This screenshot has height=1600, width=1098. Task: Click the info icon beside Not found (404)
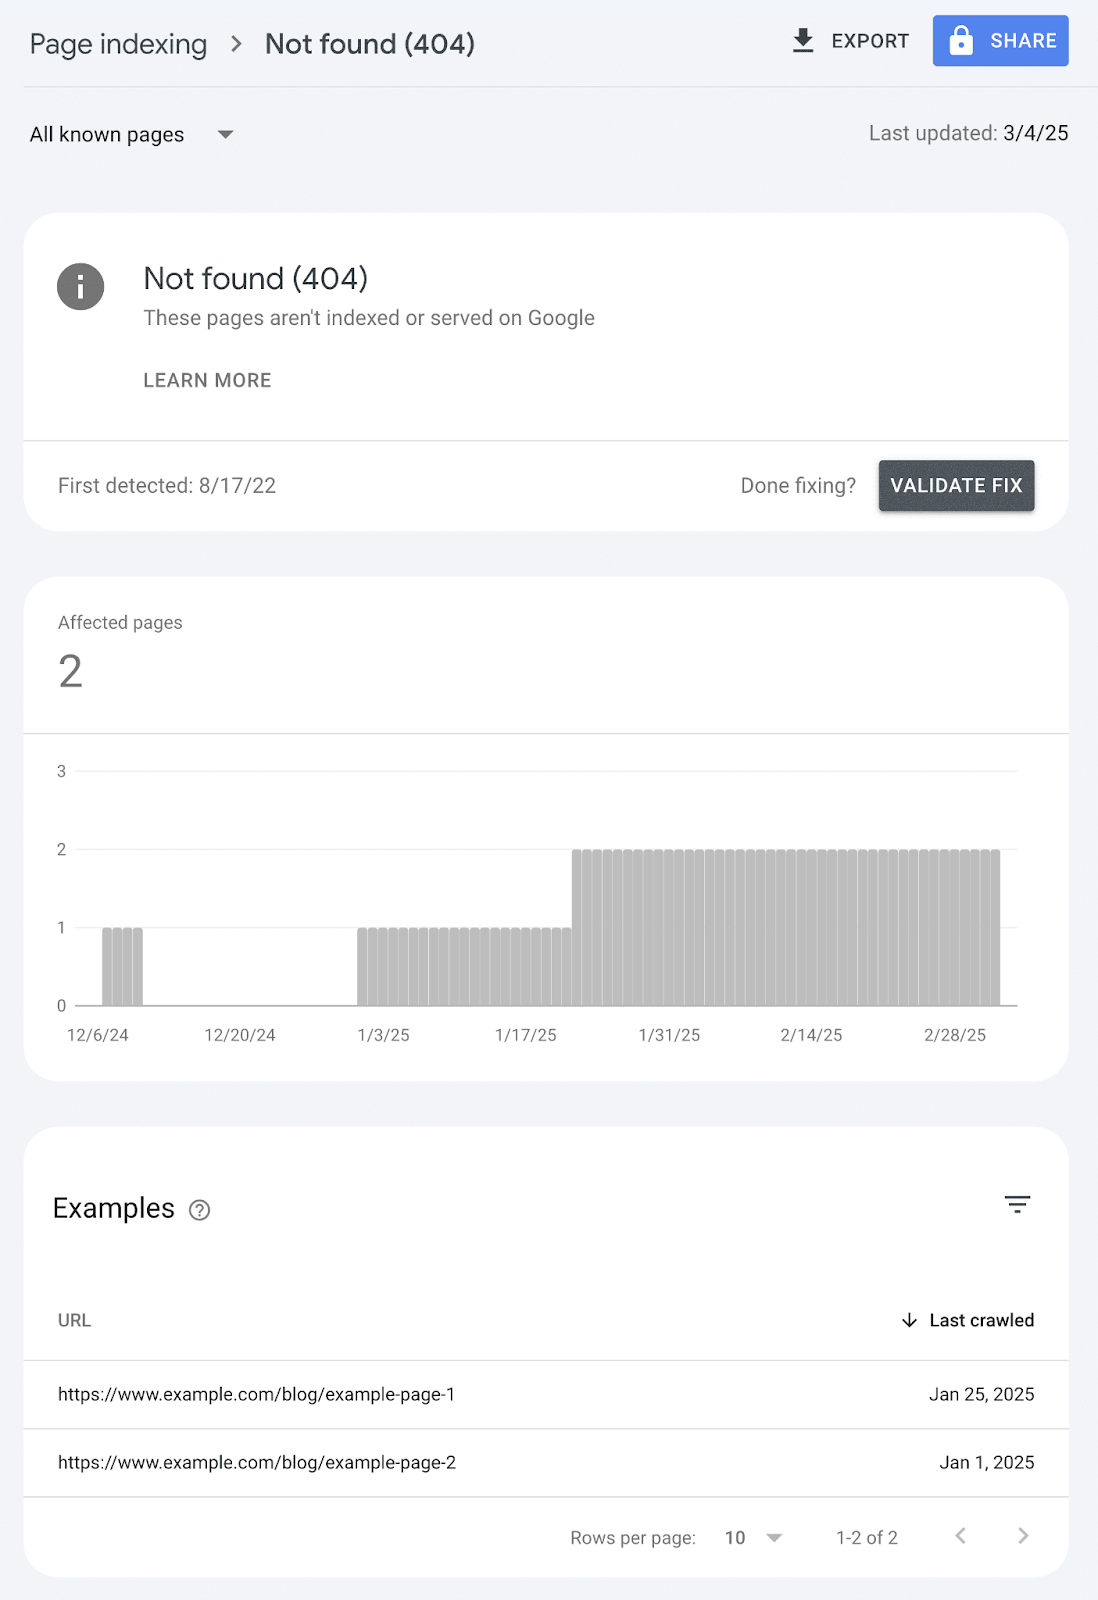point(81,287)
